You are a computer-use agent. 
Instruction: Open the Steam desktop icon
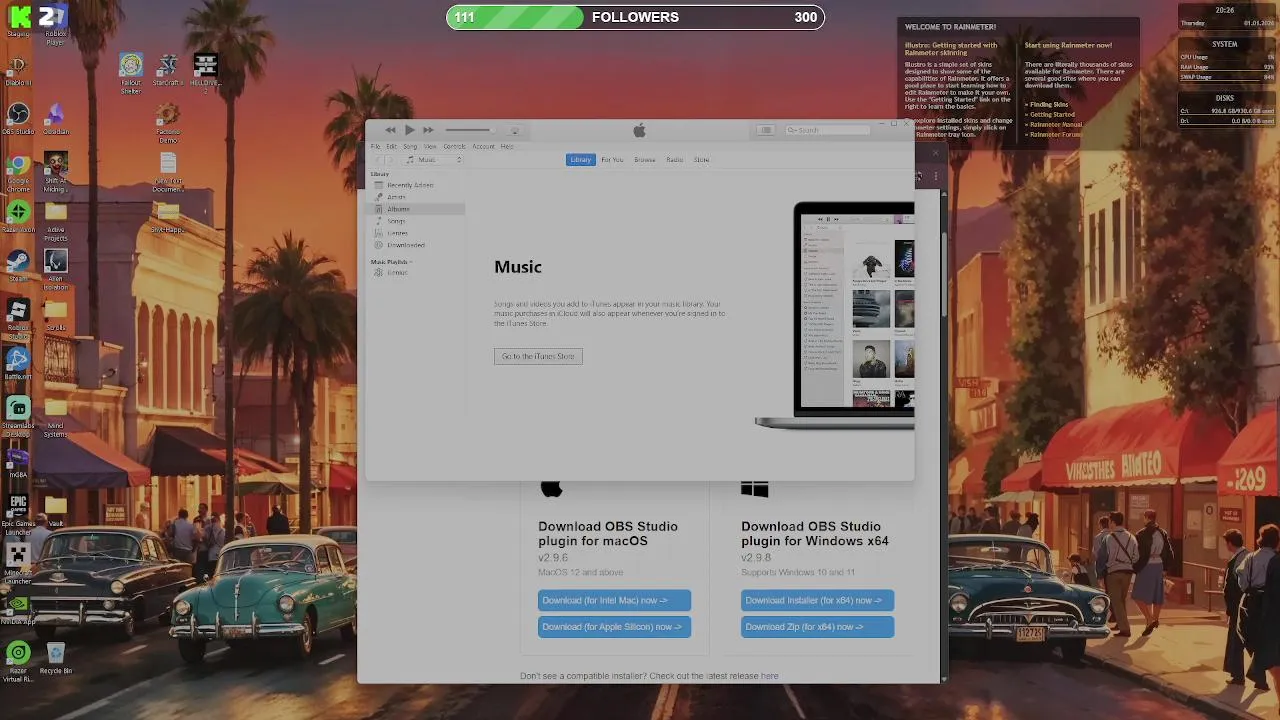click(x=18, y=266)
